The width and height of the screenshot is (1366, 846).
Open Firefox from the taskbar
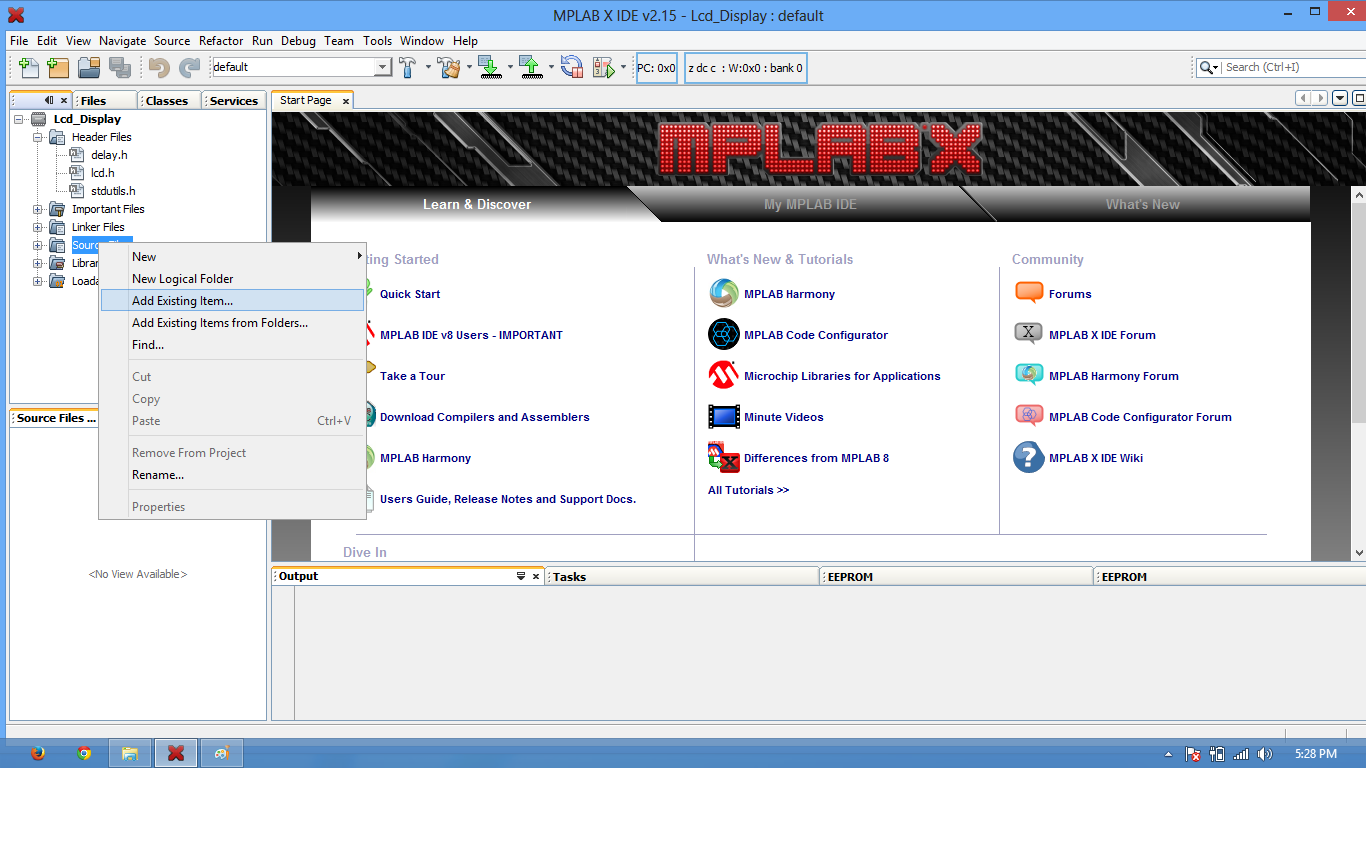coord(38,753)
